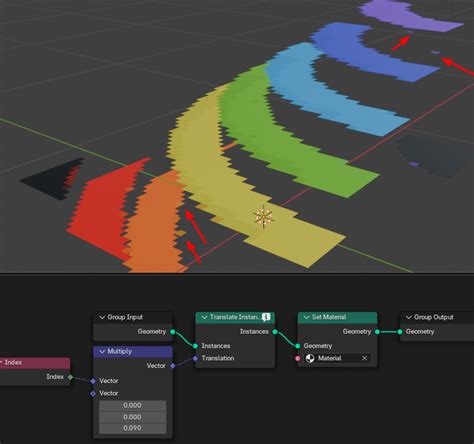Collapse the Translate Instances node
This screenshot has width=474, height=444.
coord(204,317)
